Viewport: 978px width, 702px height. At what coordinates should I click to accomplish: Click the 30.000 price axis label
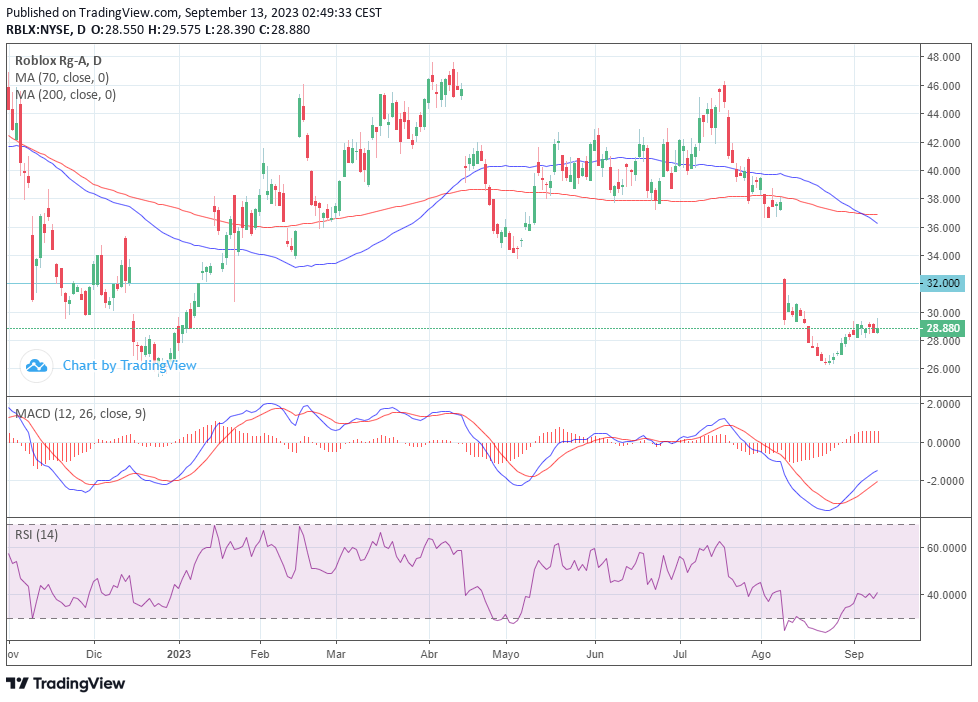(943, 313)
